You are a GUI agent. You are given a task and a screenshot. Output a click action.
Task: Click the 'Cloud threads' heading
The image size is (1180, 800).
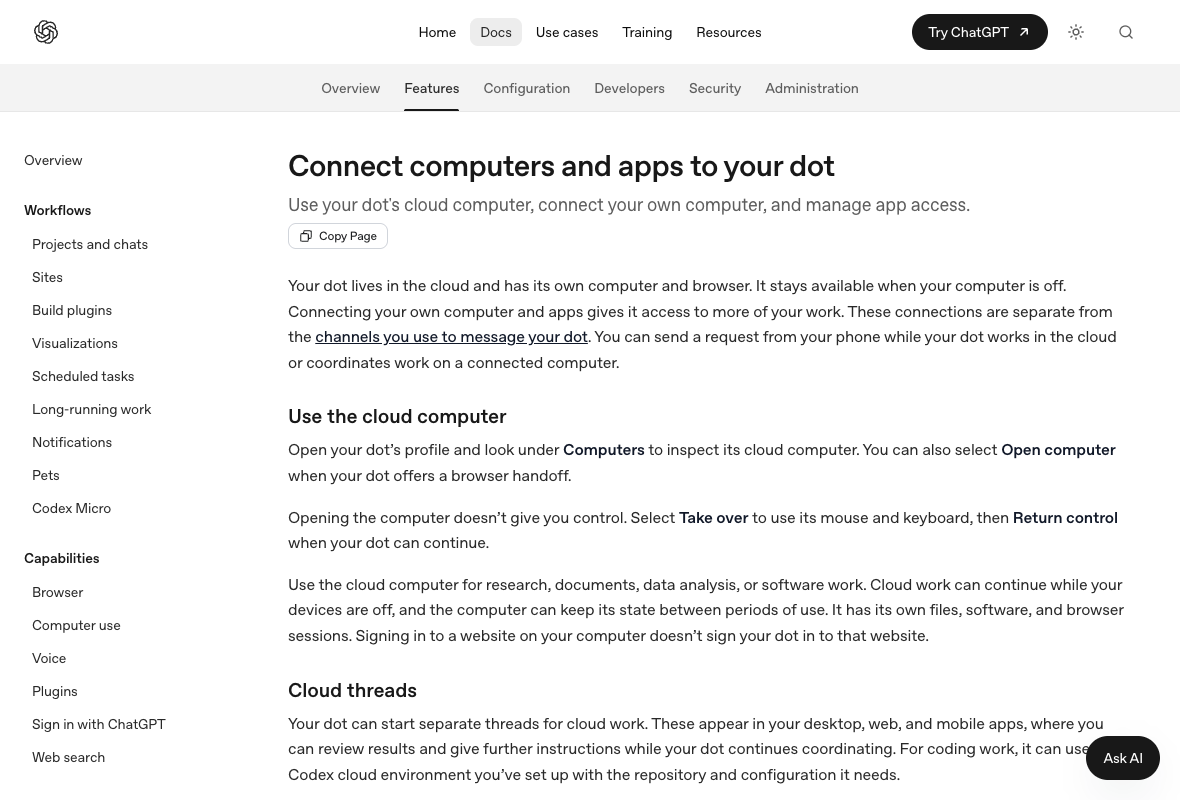(x=352, y=690)
